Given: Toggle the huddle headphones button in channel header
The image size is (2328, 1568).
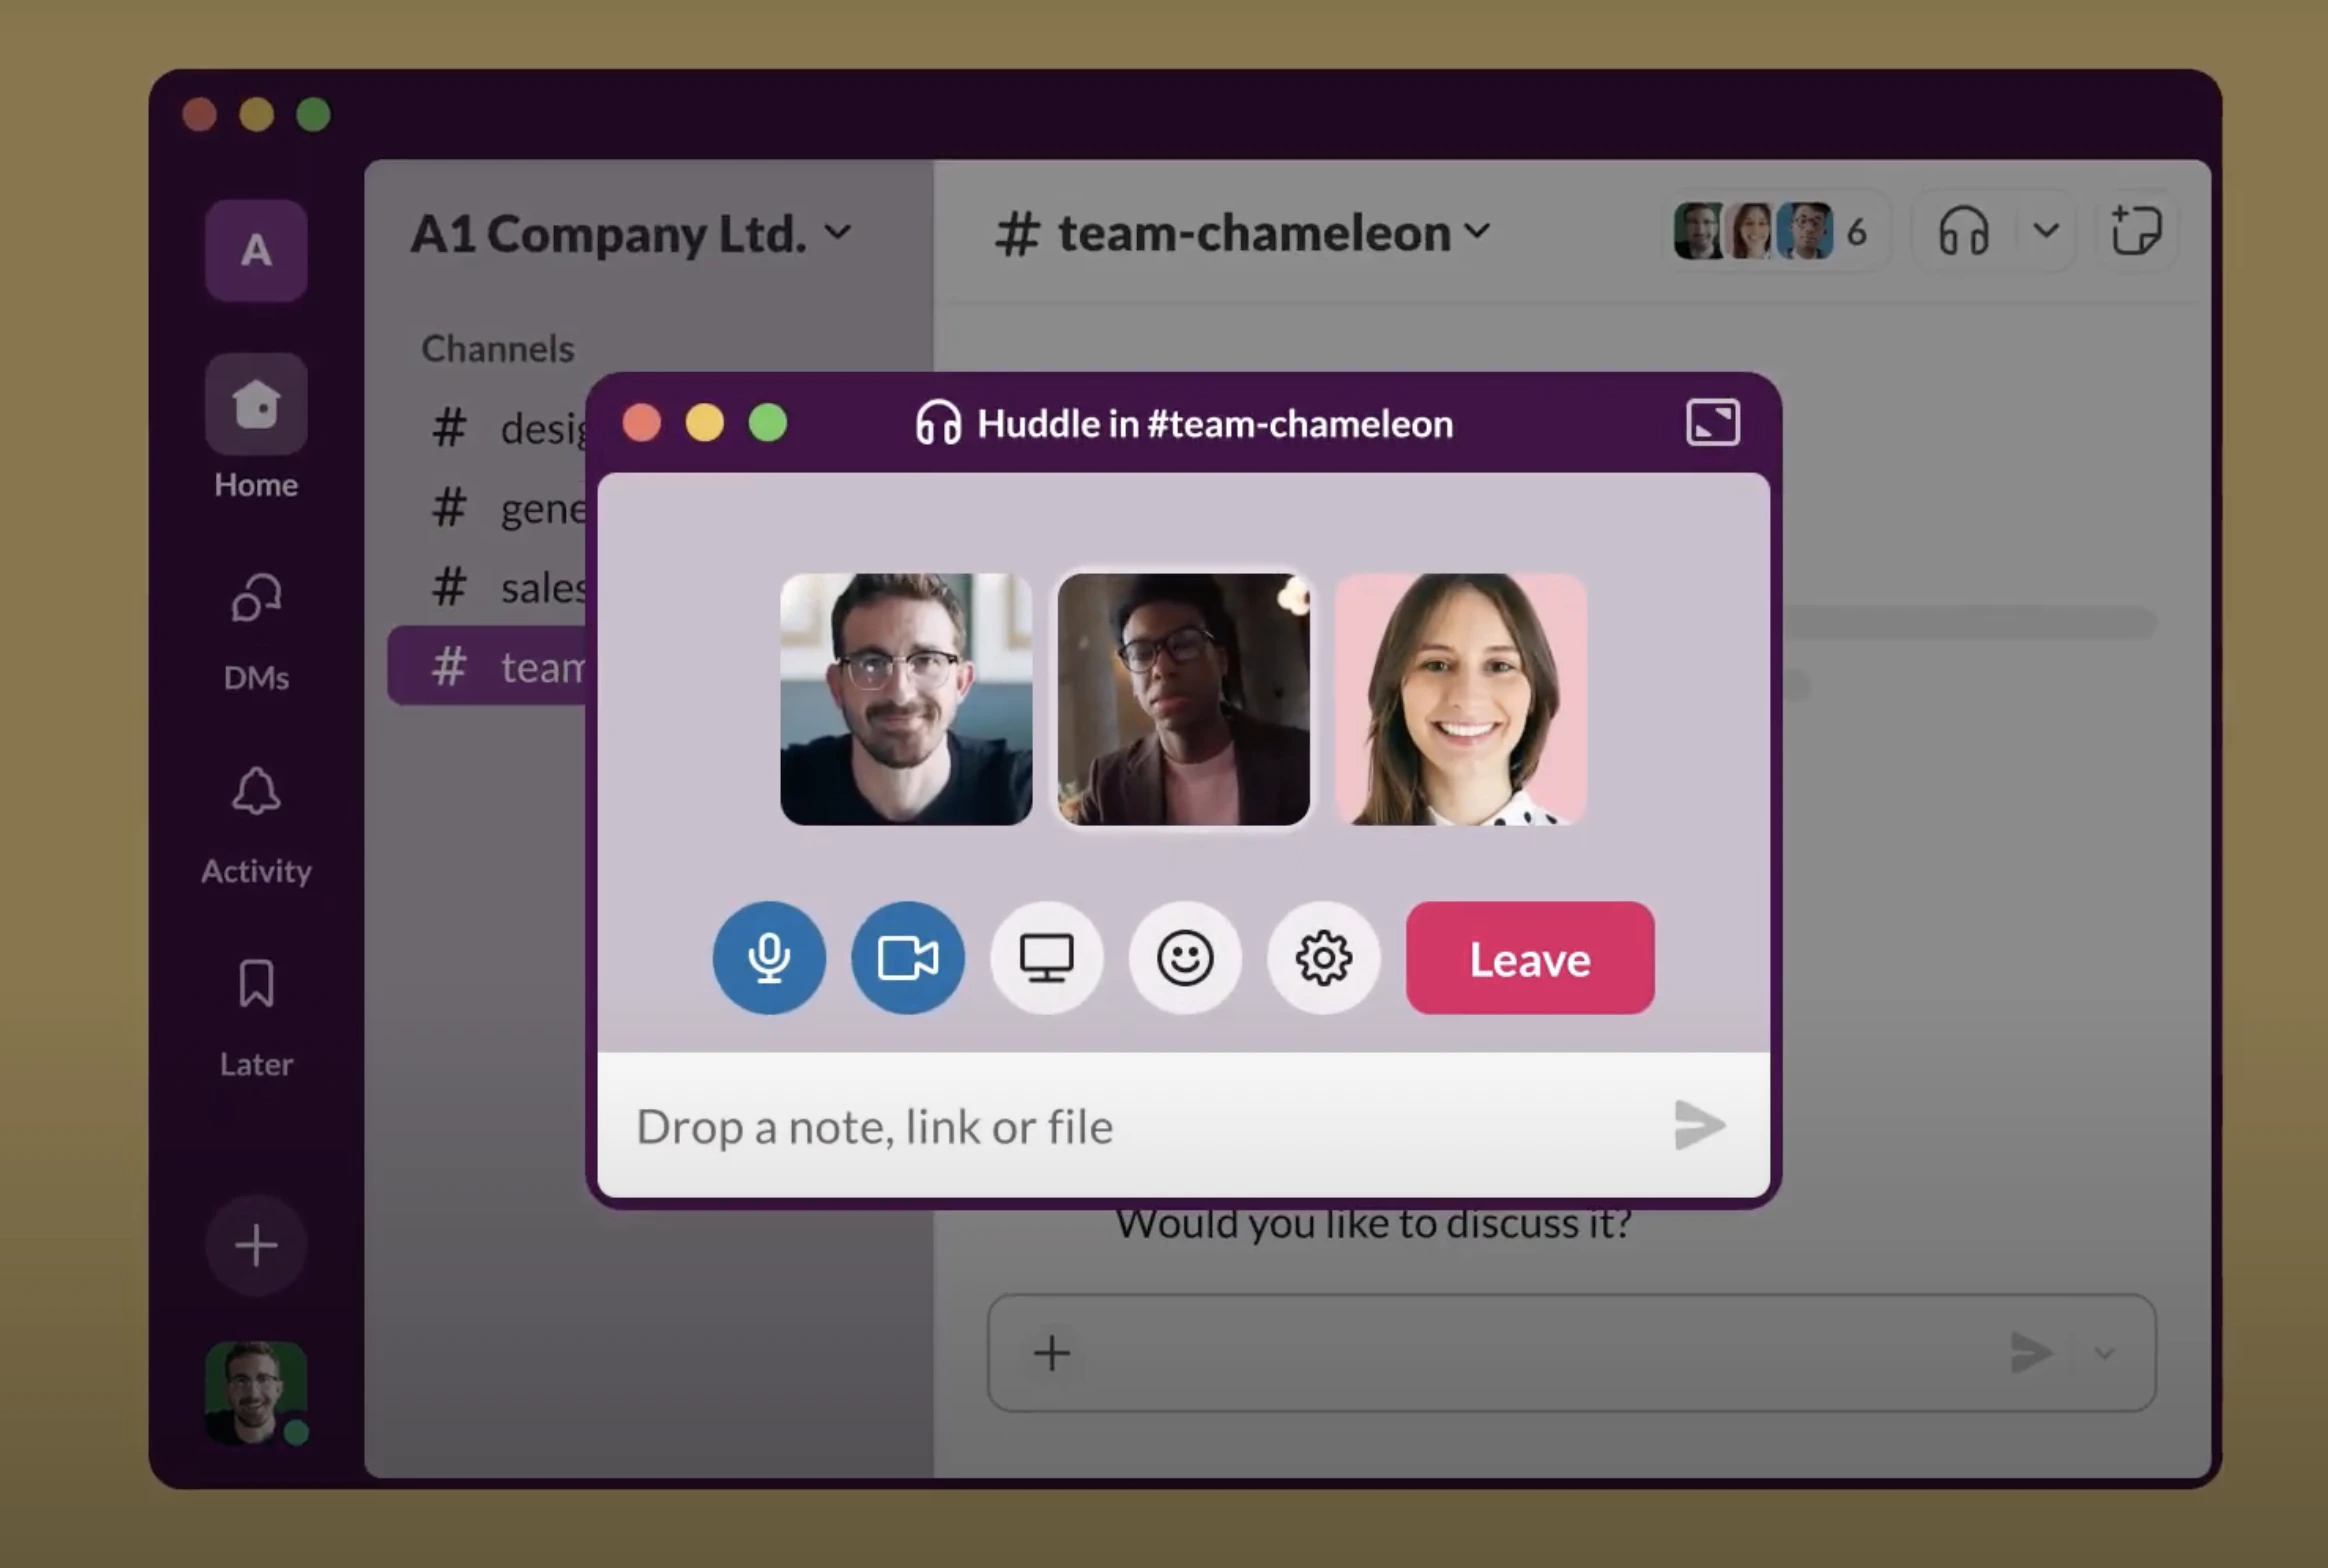Looking at the screenshot, I should pyautogui.click(x=1963, y=231).
